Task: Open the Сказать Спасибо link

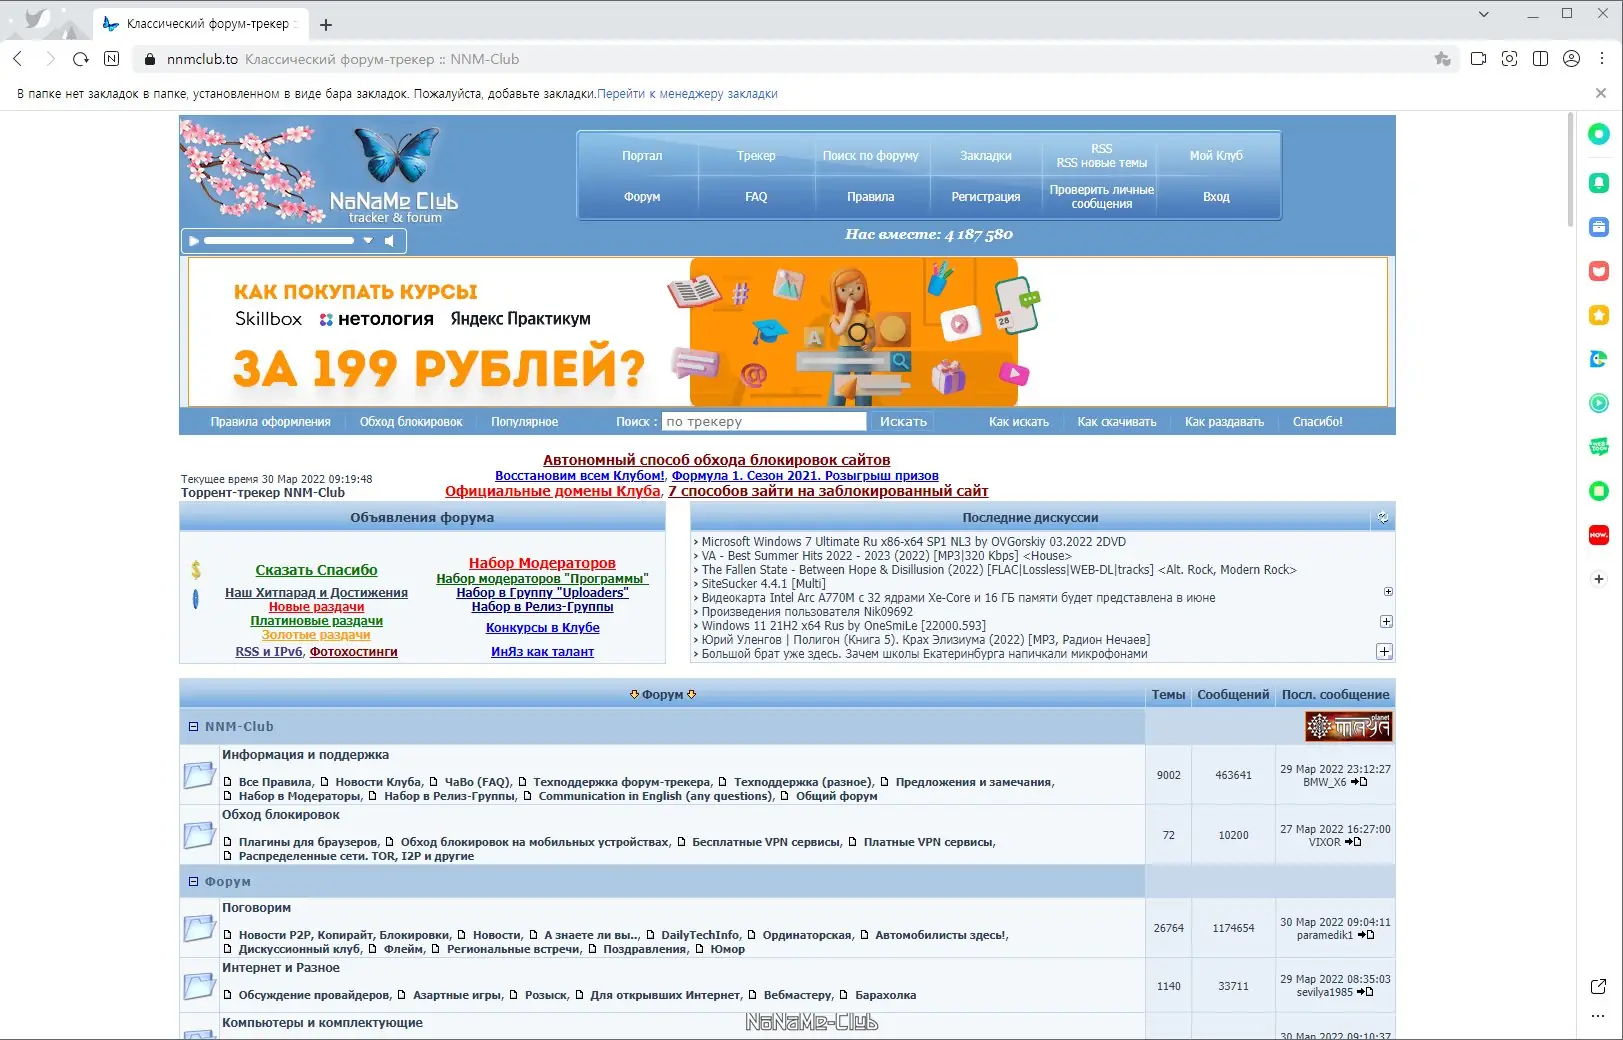Action: tap(316, 570)
